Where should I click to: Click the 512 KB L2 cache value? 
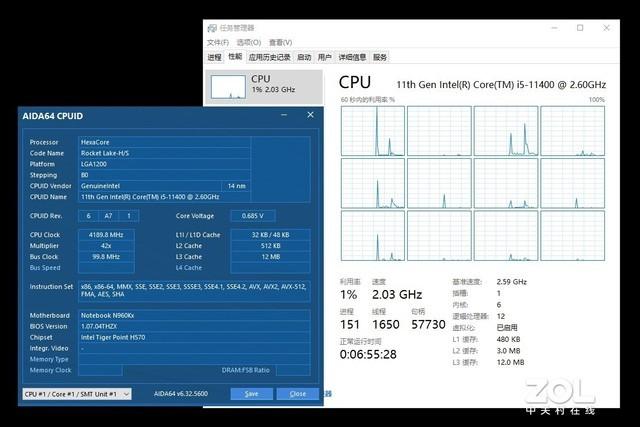270,246
